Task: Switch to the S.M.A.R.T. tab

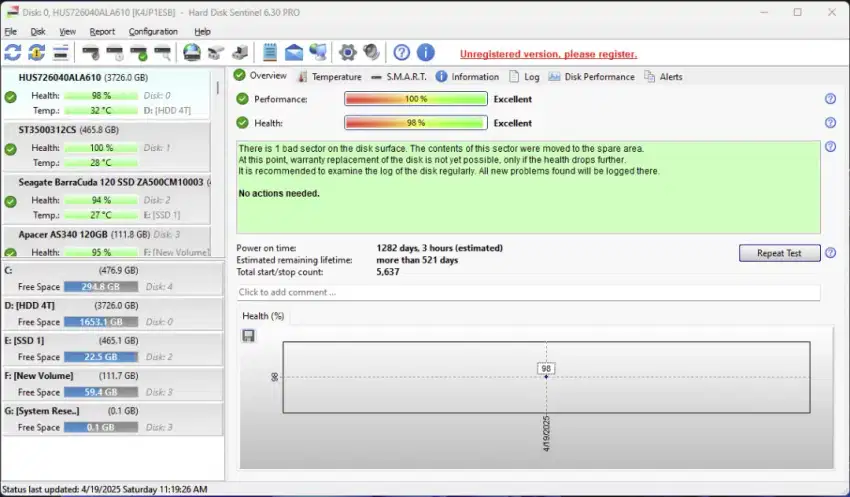Action: coord(399,76)
